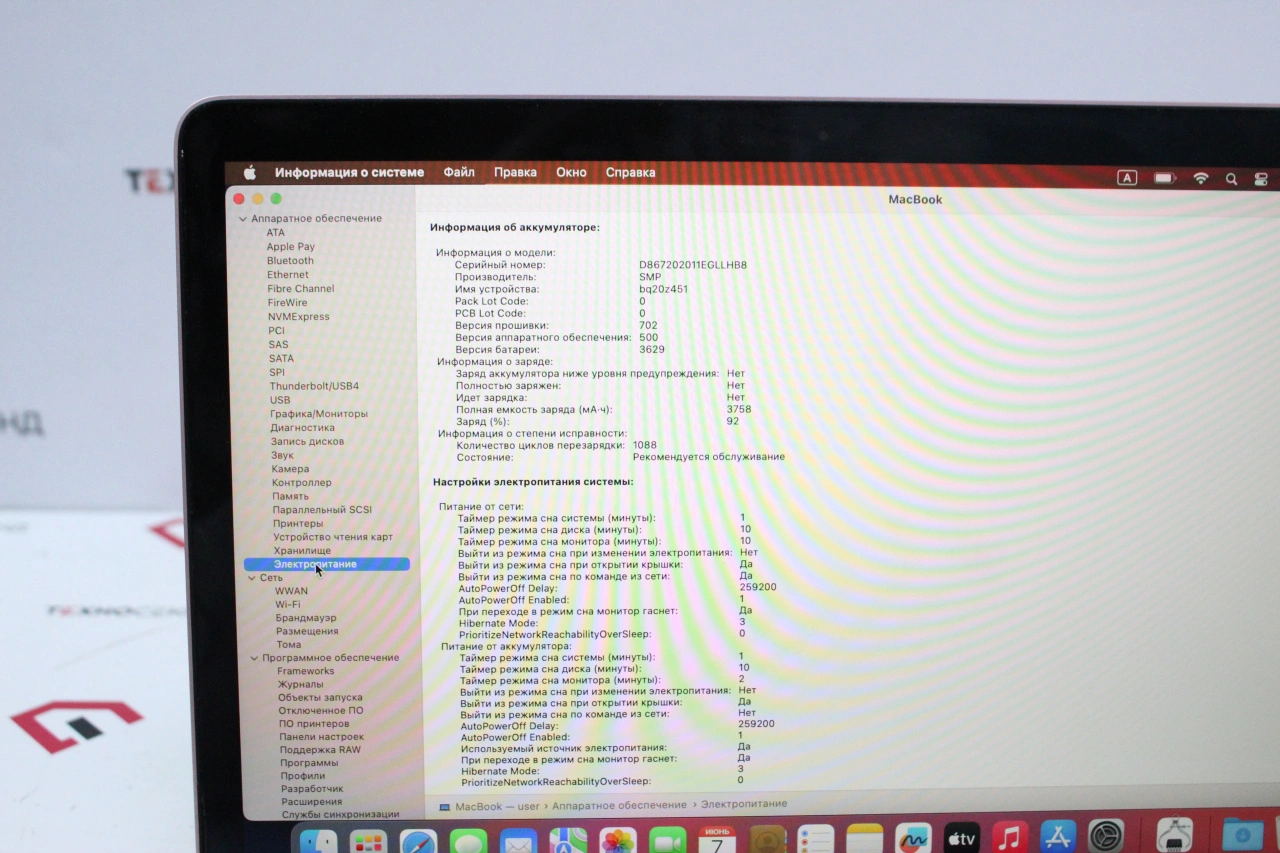Select ATA in the sidebar
Viewport: 1280px width, 853px height.
(275, 233)
